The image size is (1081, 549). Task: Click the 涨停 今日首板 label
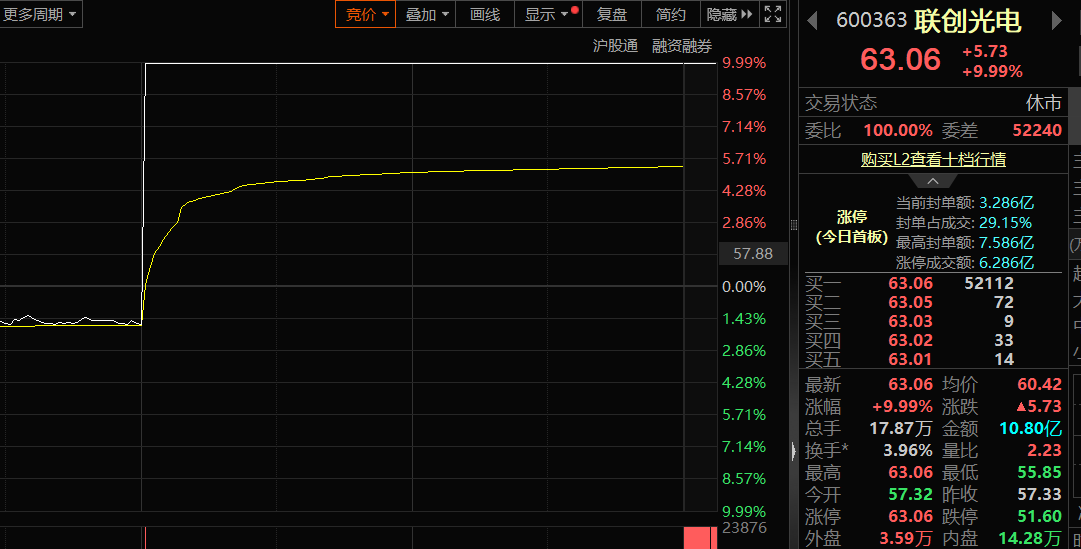click(851, 227)
